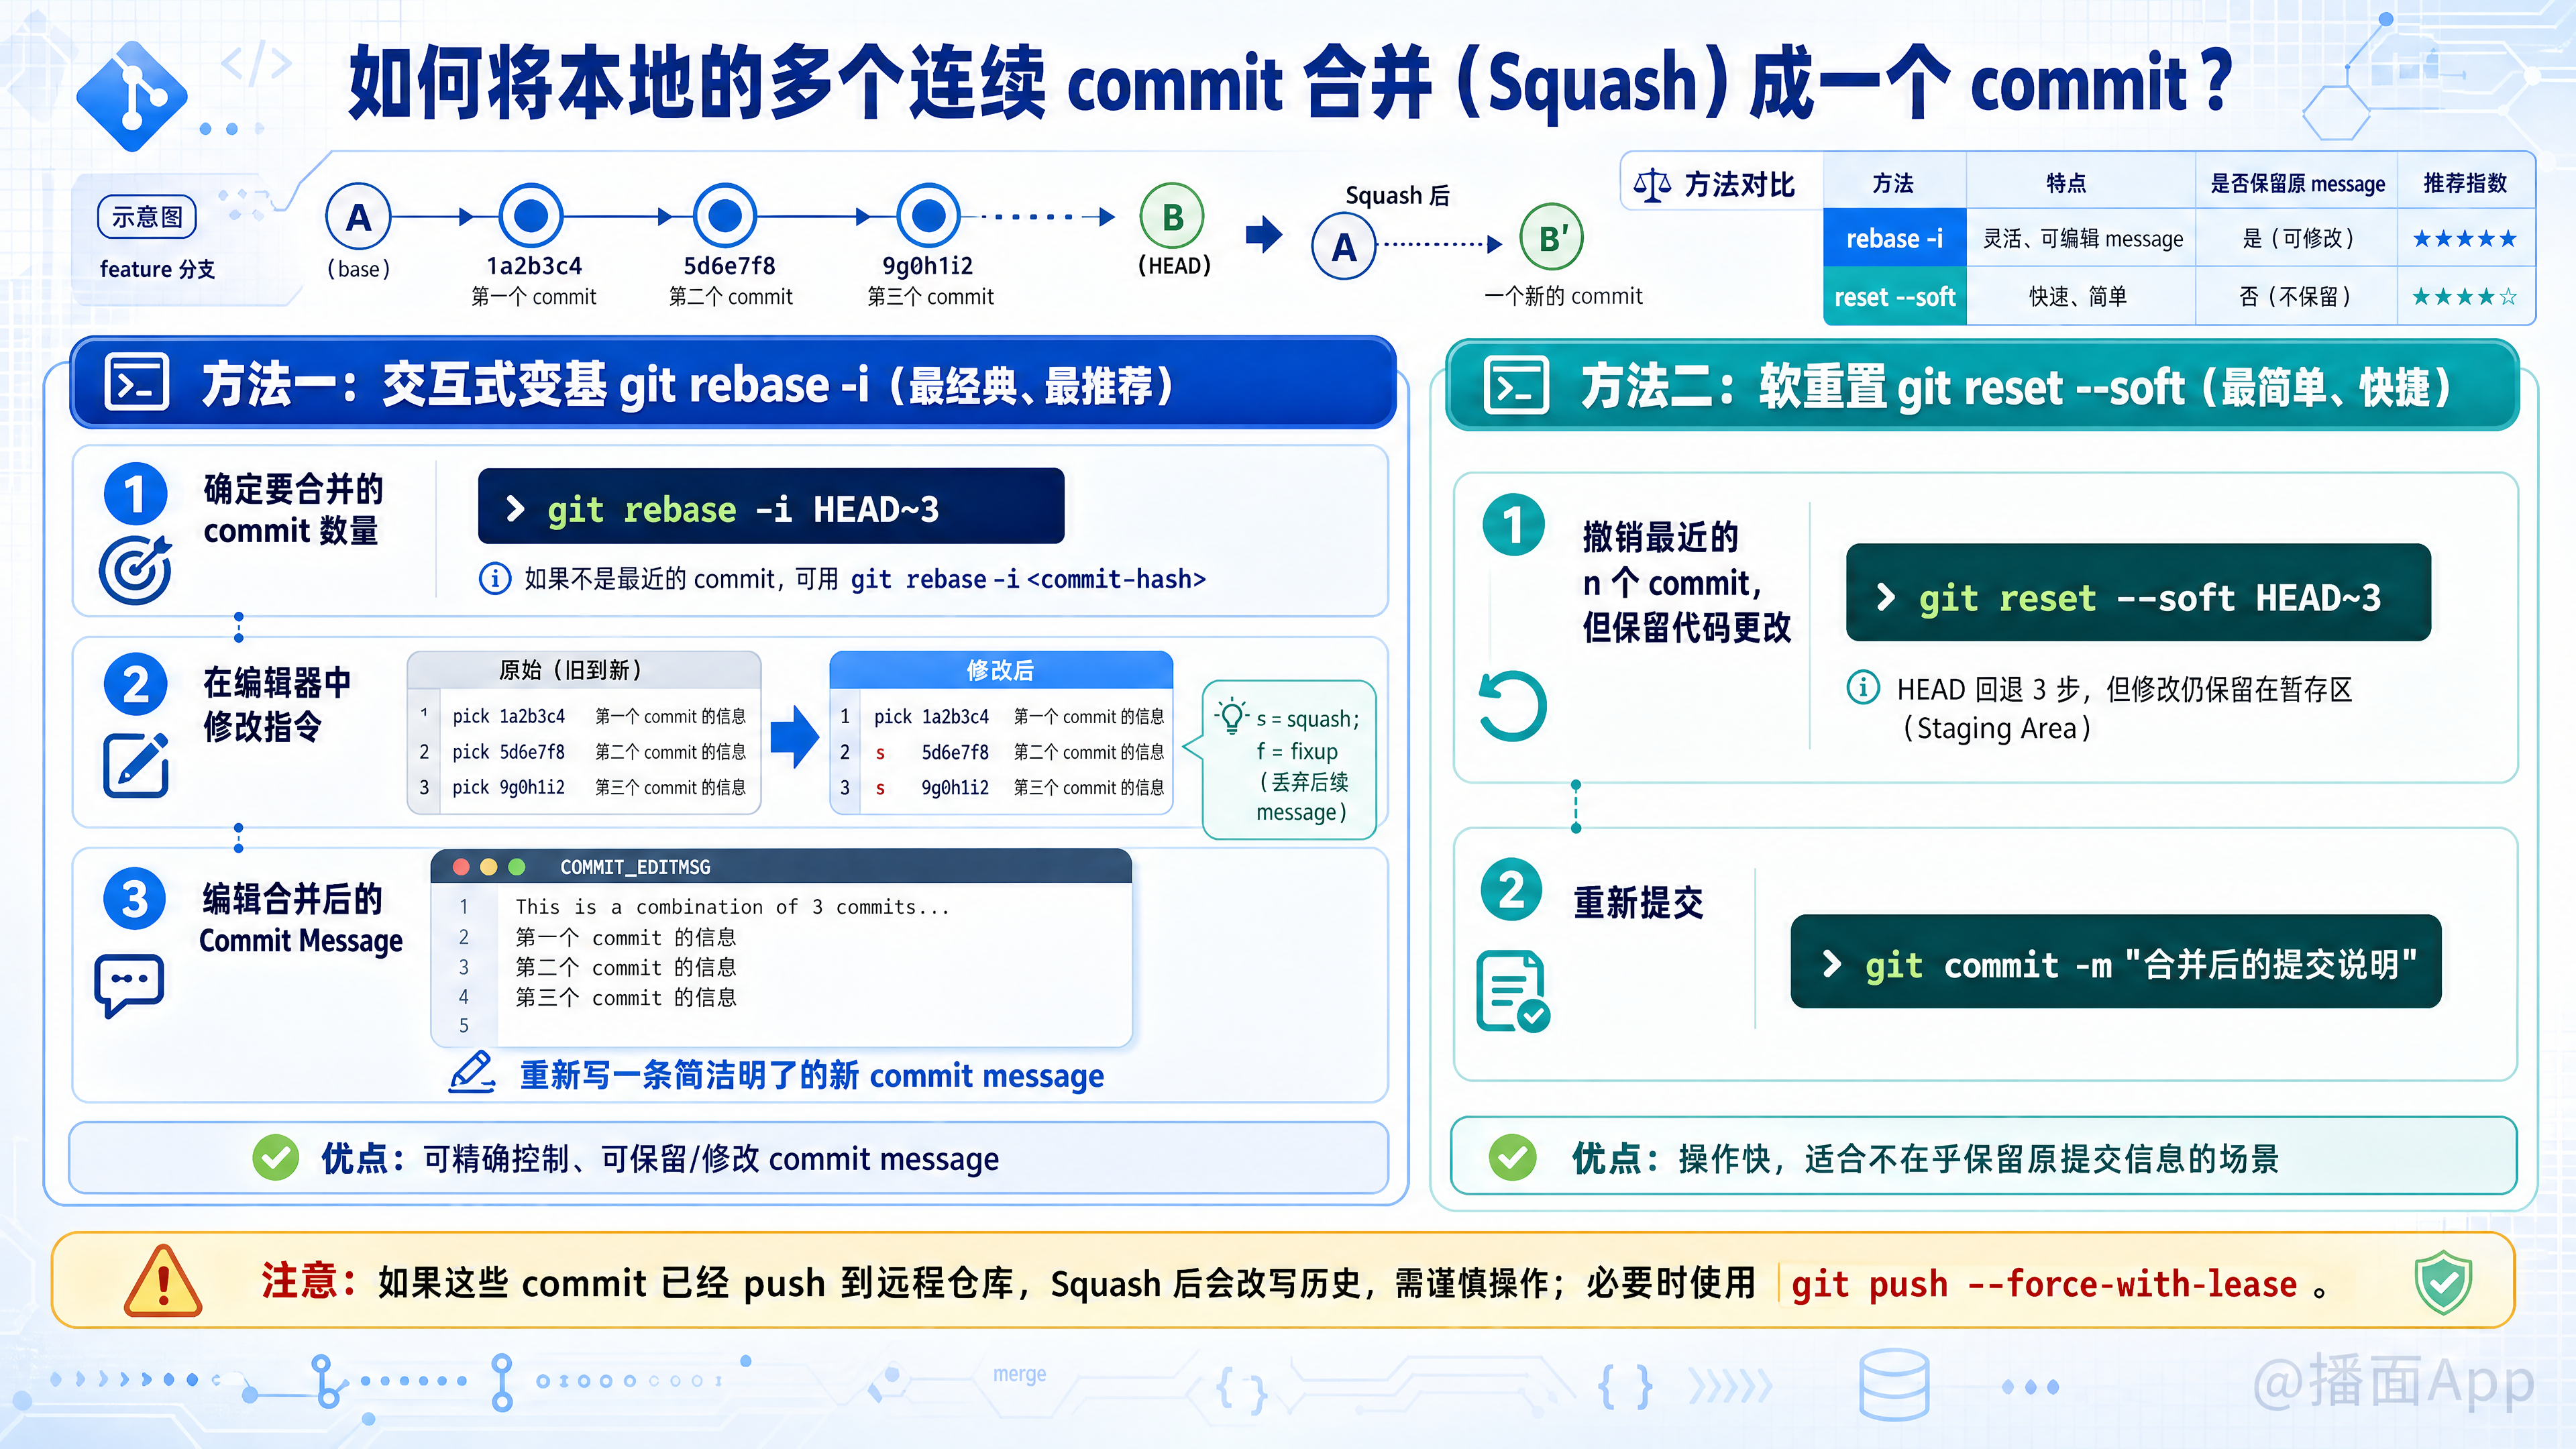Click the feature 分支 label
The image size is (2576, 1449).
pyautogui.click(x=157, y=269)
